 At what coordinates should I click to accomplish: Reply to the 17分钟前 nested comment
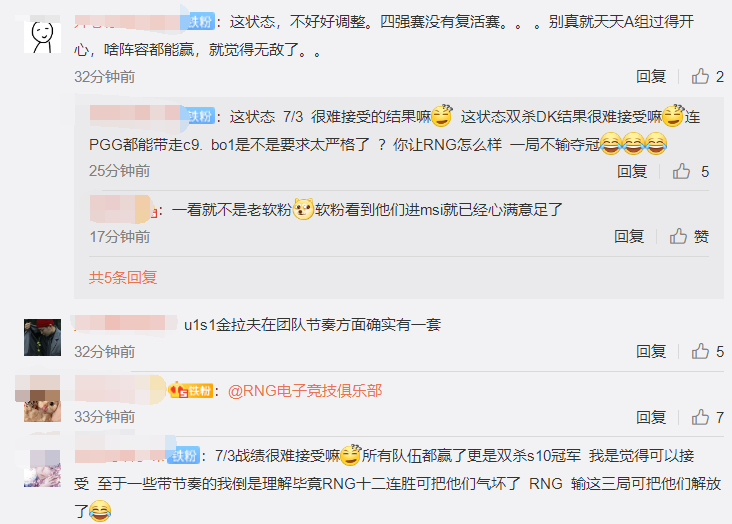(629, 236)
